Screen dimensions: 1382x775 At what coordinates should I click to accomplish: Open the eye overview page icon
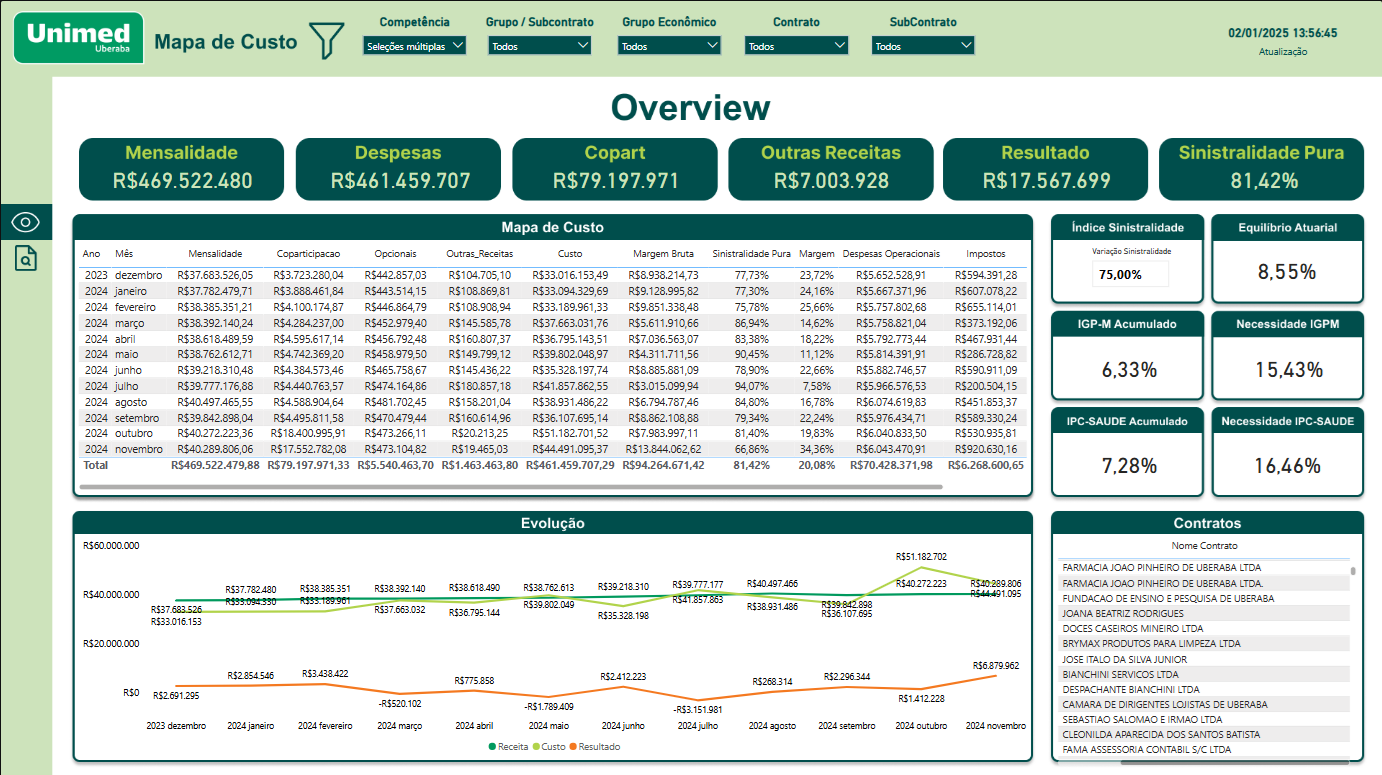pyautogui.click(x=26, y=222)
